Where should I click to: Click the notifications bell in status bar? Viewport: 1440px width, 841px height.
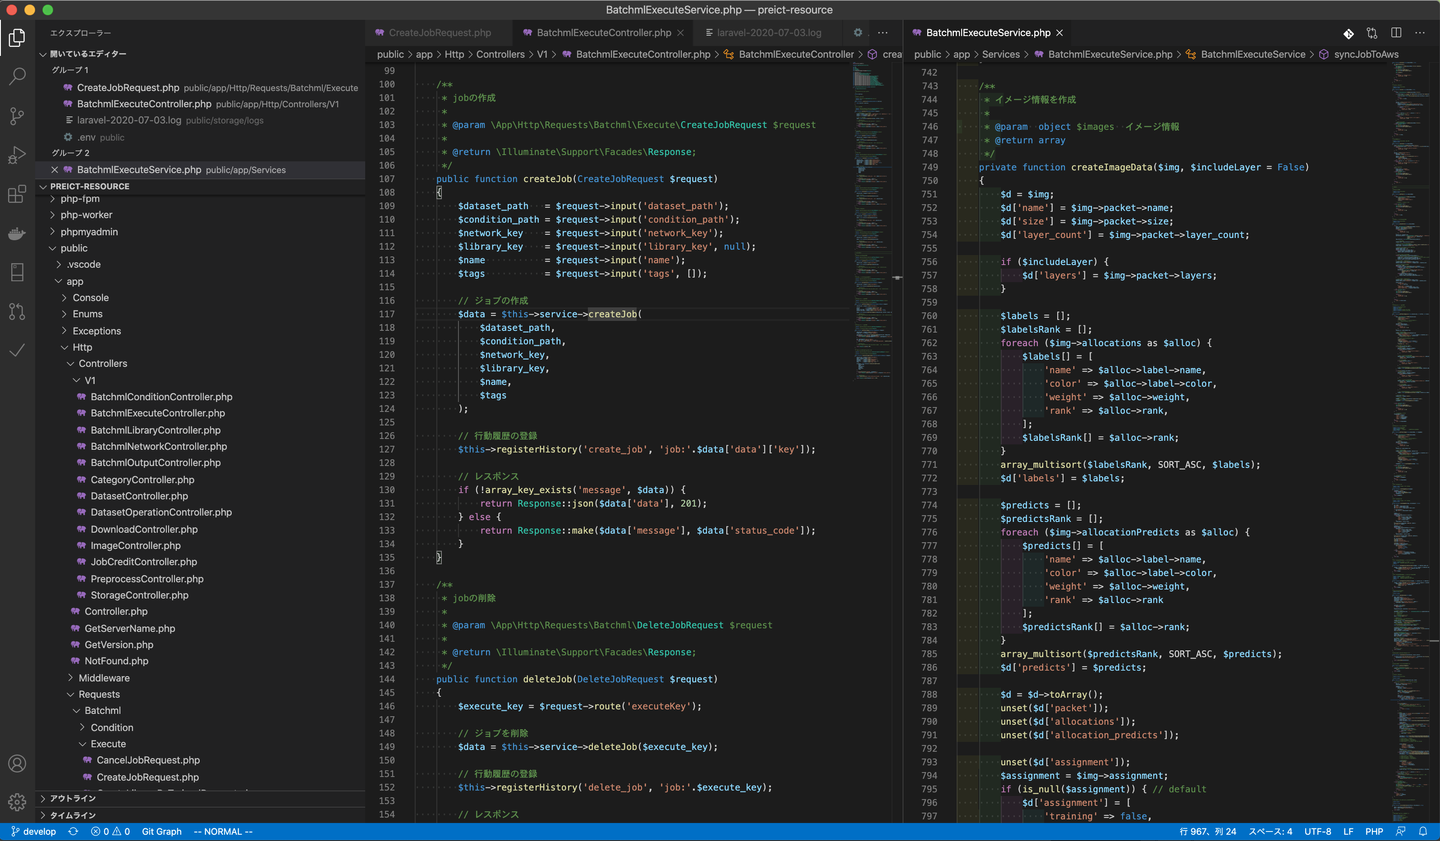click(x=1423, y=831)
